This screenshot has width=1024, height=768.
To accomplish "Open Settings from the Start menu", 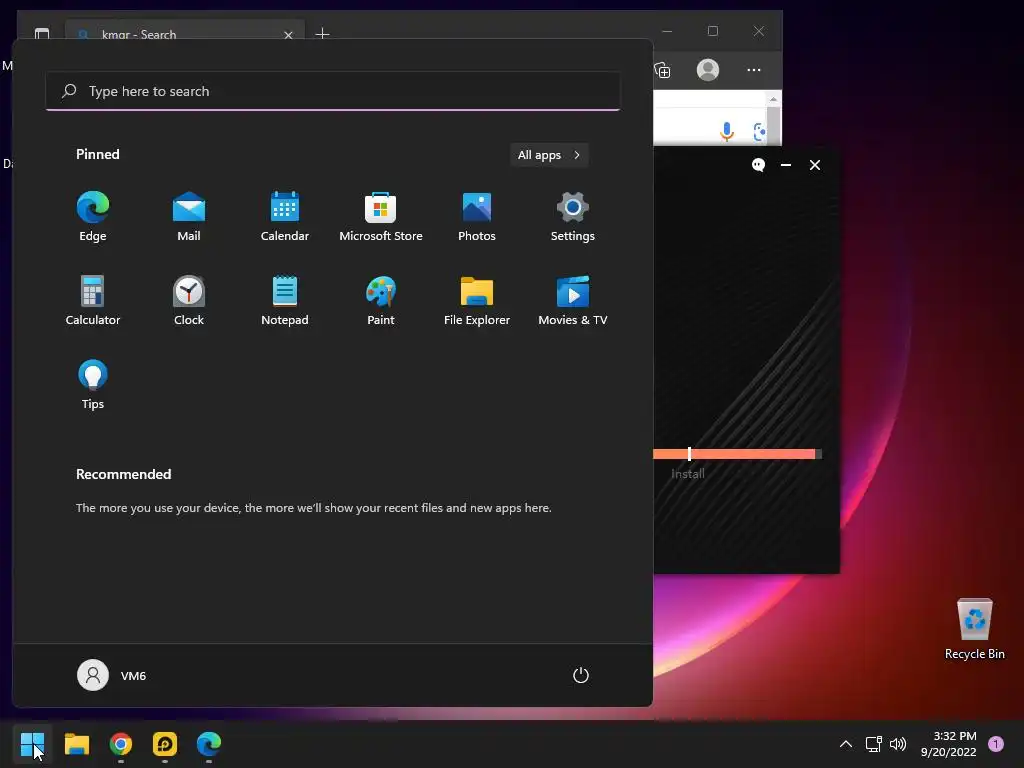I will [x=573, y=216].
